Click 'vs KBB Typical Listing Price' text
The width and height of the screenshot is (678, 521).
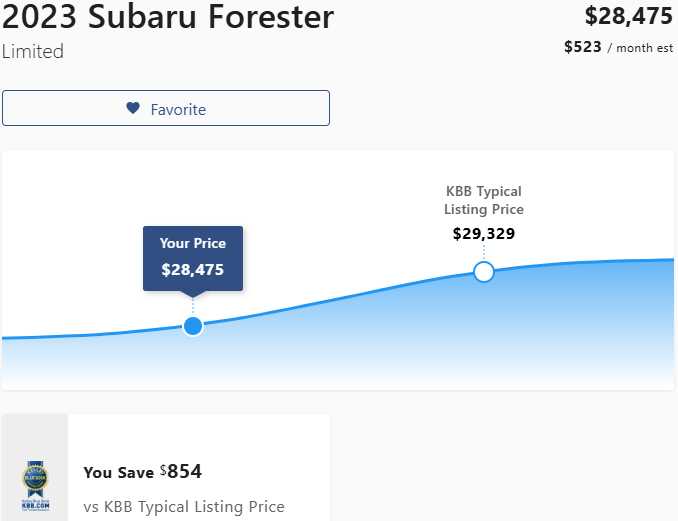pos(184,507)
